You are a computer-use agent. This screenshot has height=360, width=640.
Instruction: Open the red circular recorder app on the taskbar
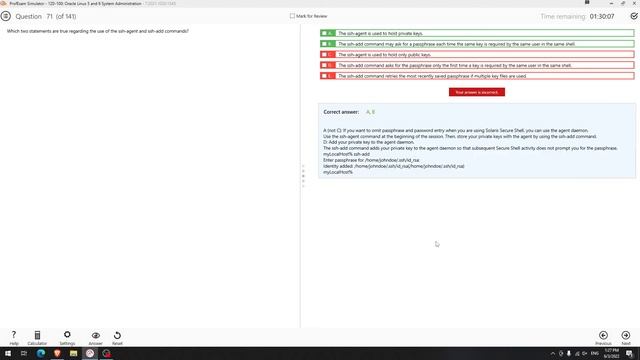(107, 353)
